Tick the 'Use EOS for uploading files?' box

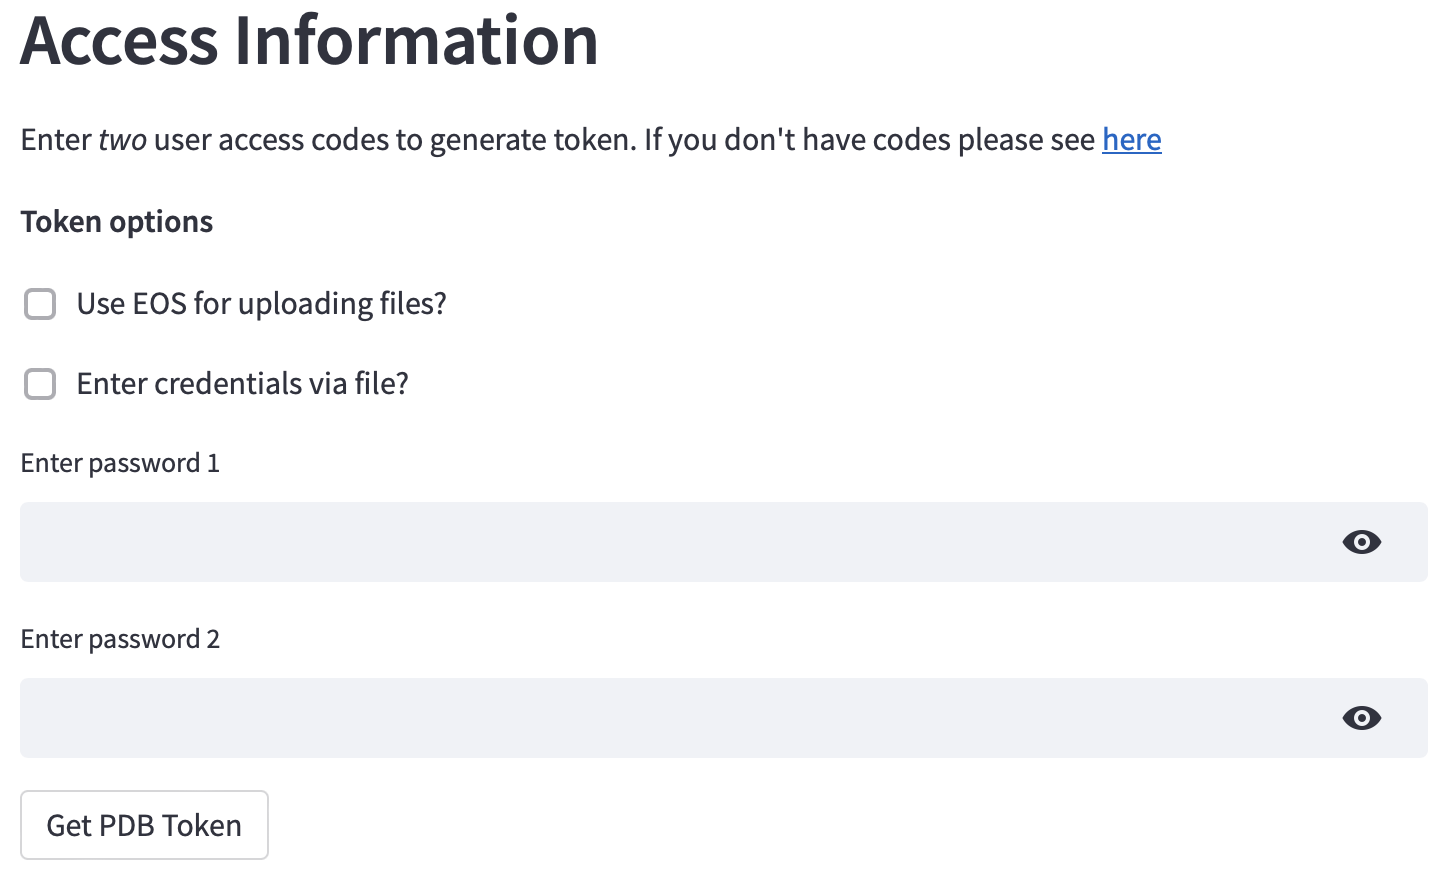[40, 303]
